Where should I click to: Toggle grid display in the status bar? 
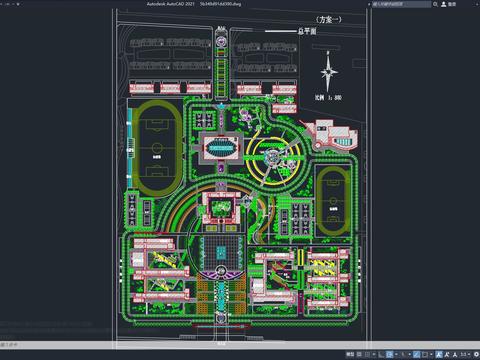tap(359, 354)
